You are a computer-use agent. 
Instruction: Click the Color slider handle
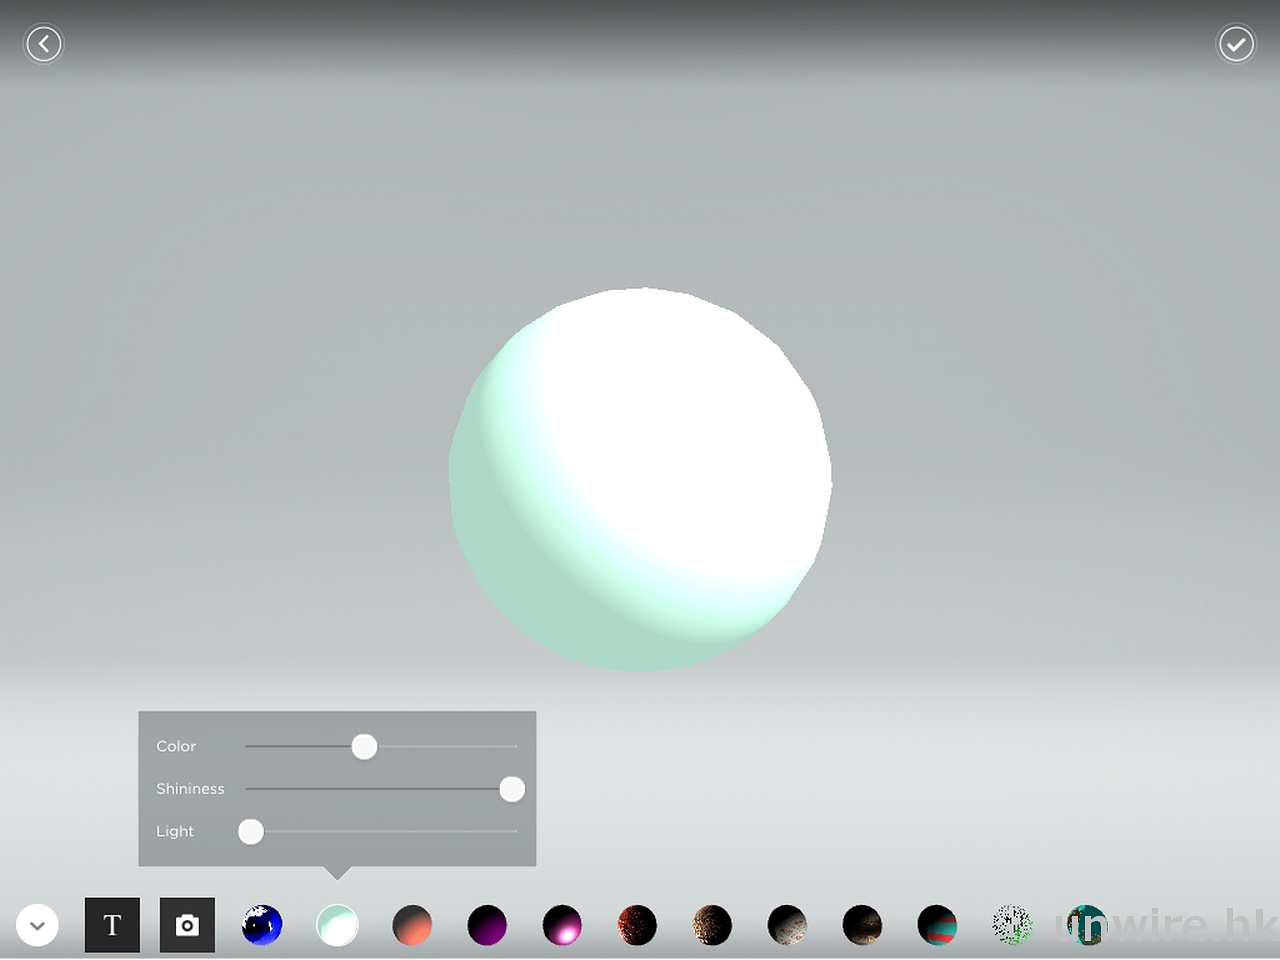[364, 747]
